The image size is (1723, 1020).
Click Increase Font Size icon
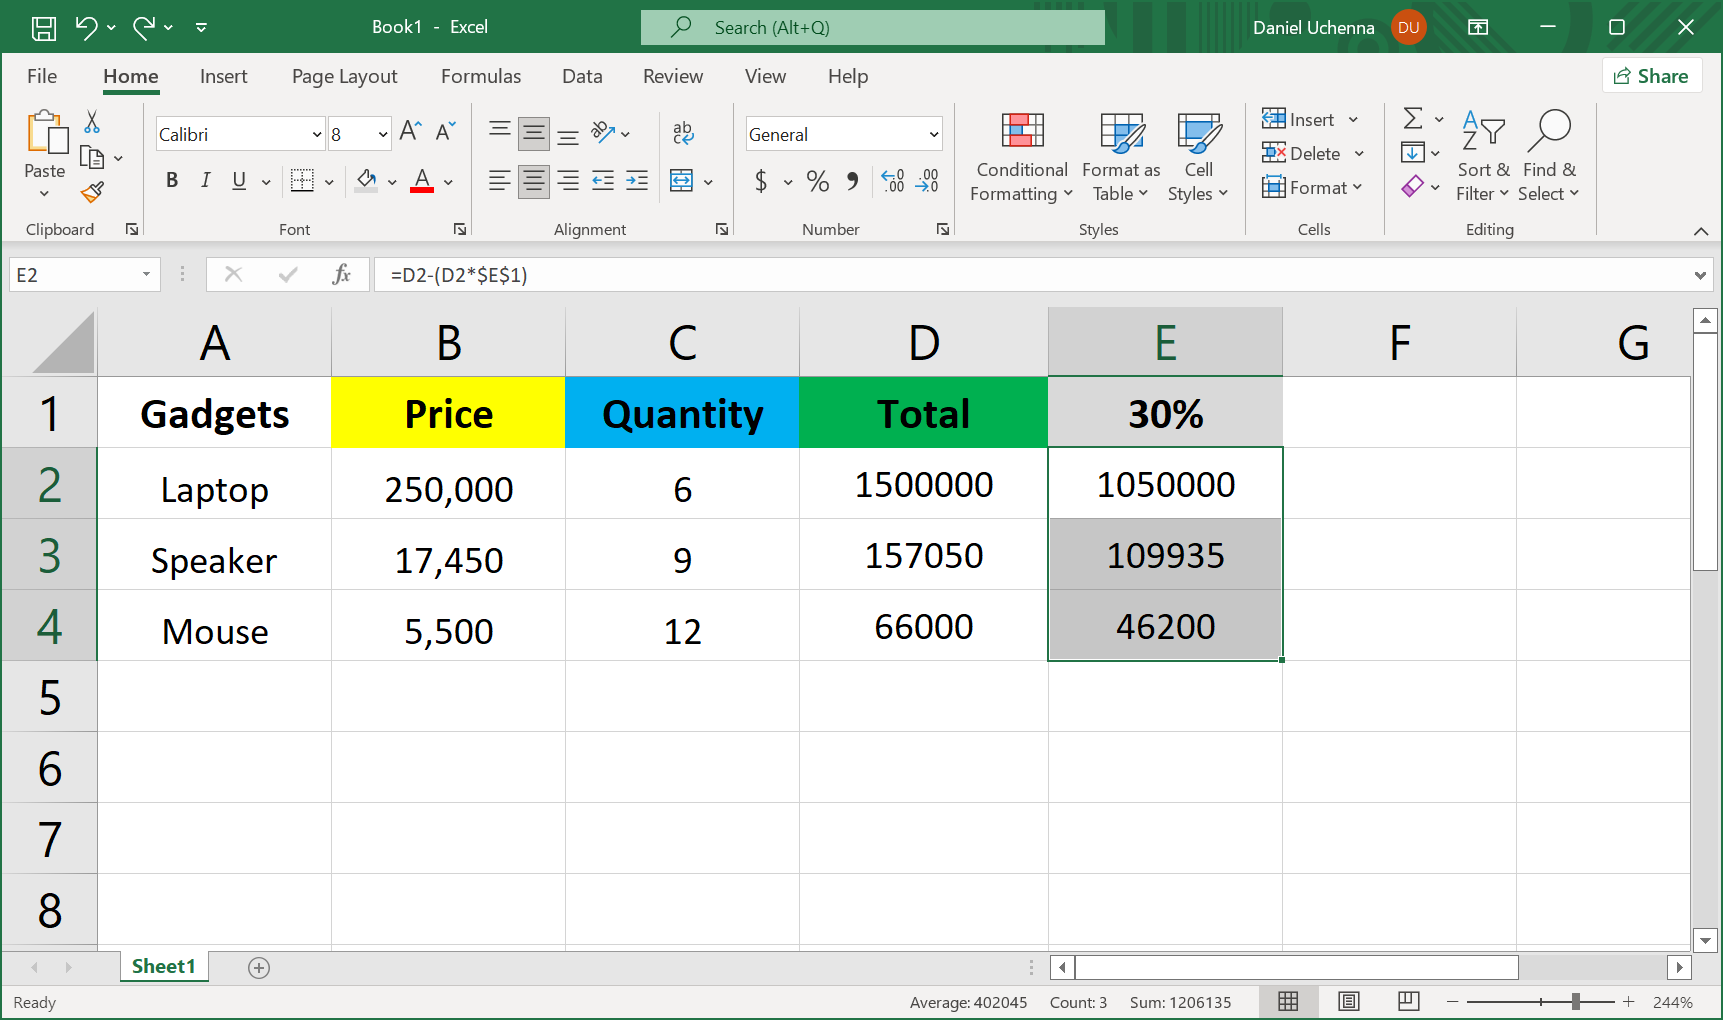pos(410,132)
